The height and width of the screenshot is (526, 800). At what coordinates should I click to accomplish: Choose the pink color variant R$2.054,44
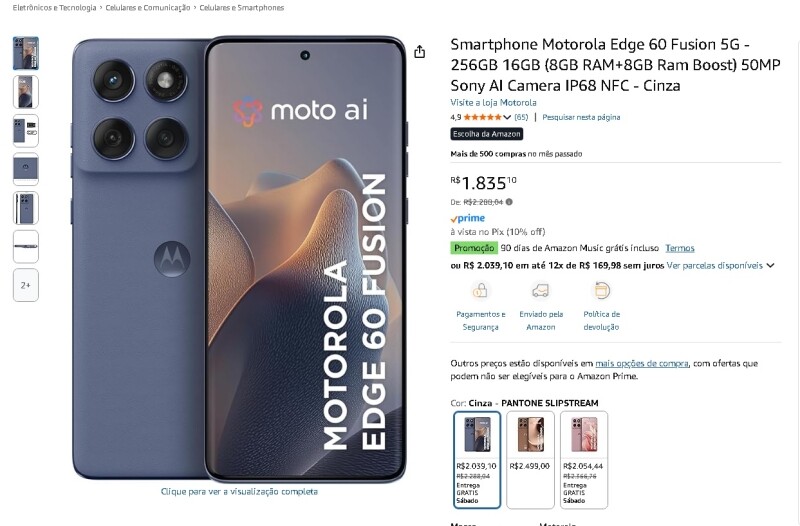pyautogui.click(x=584, y=460)
